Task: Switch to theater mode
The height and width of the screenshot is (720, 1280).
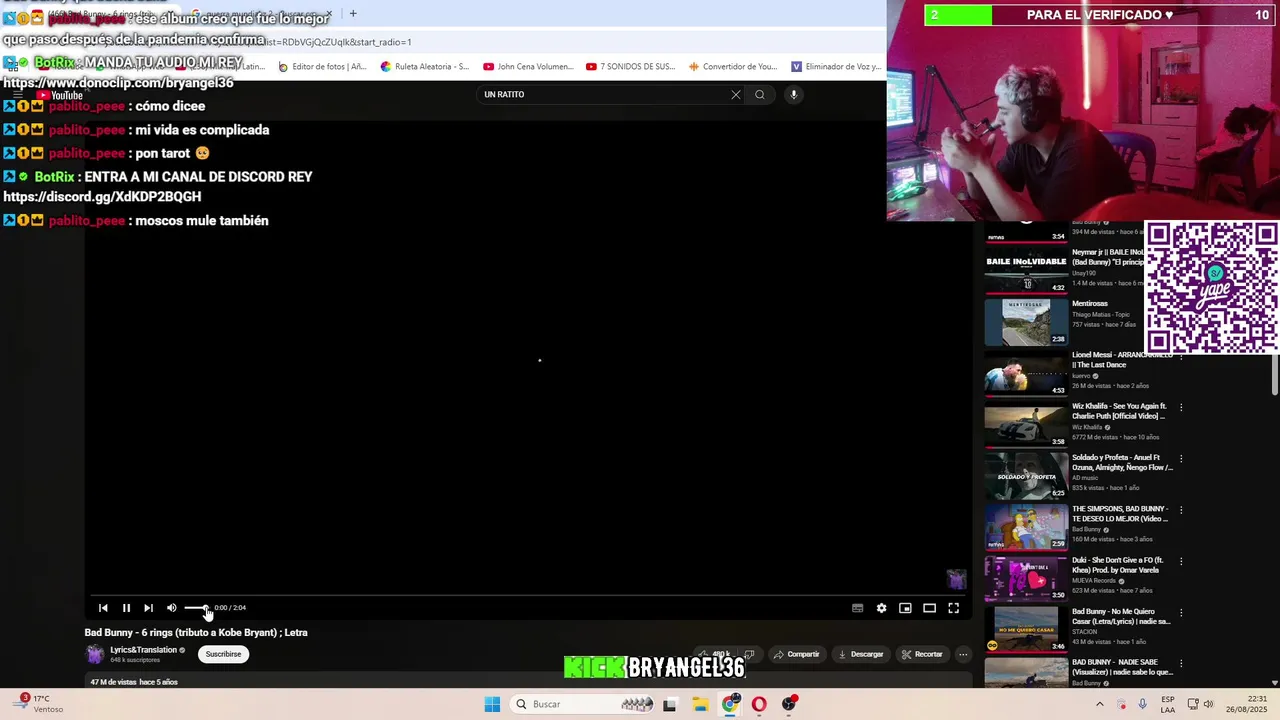Action: pyautogui.click(x=929, y=608)
